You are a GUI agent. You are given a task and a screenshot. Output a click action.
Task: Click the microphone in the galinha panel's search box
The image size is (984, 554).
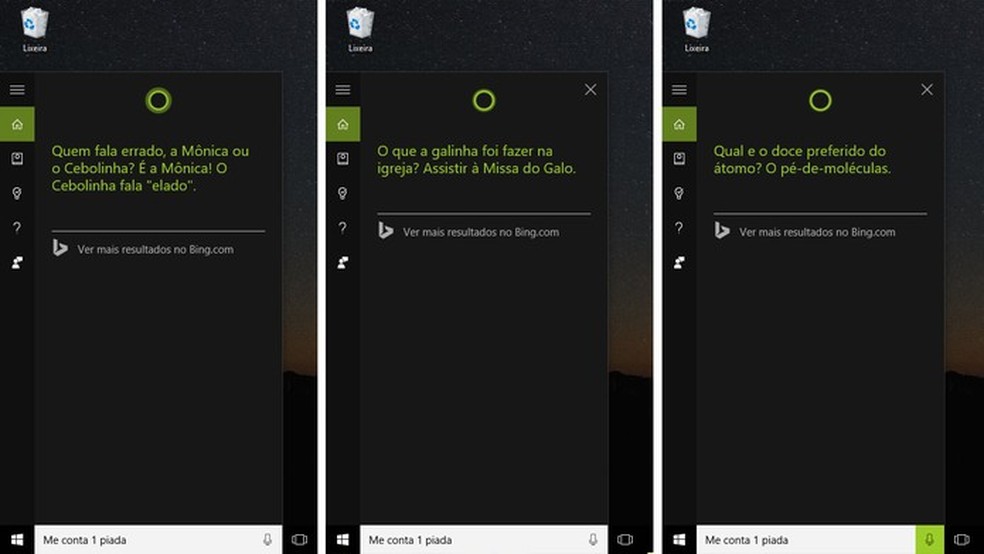coord(593,540)
